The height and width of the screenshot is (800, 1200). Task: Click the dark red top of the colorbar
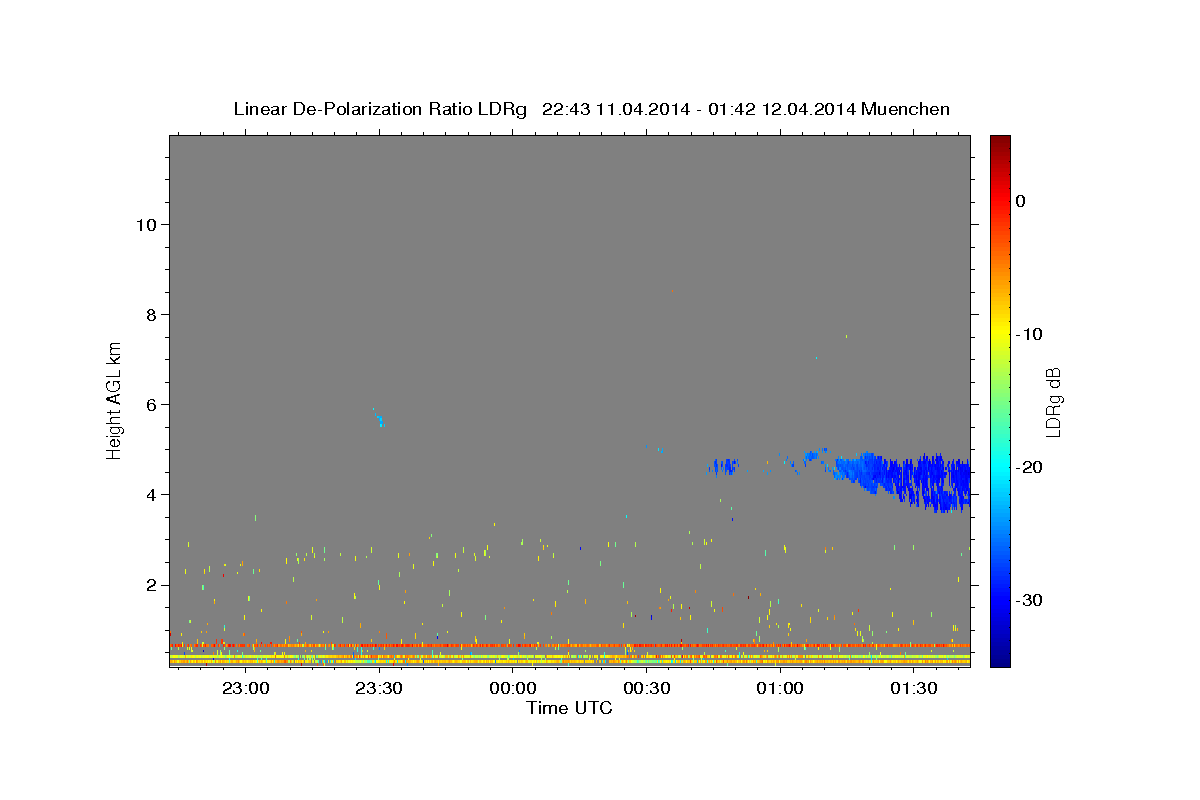[x=999, y=141]
